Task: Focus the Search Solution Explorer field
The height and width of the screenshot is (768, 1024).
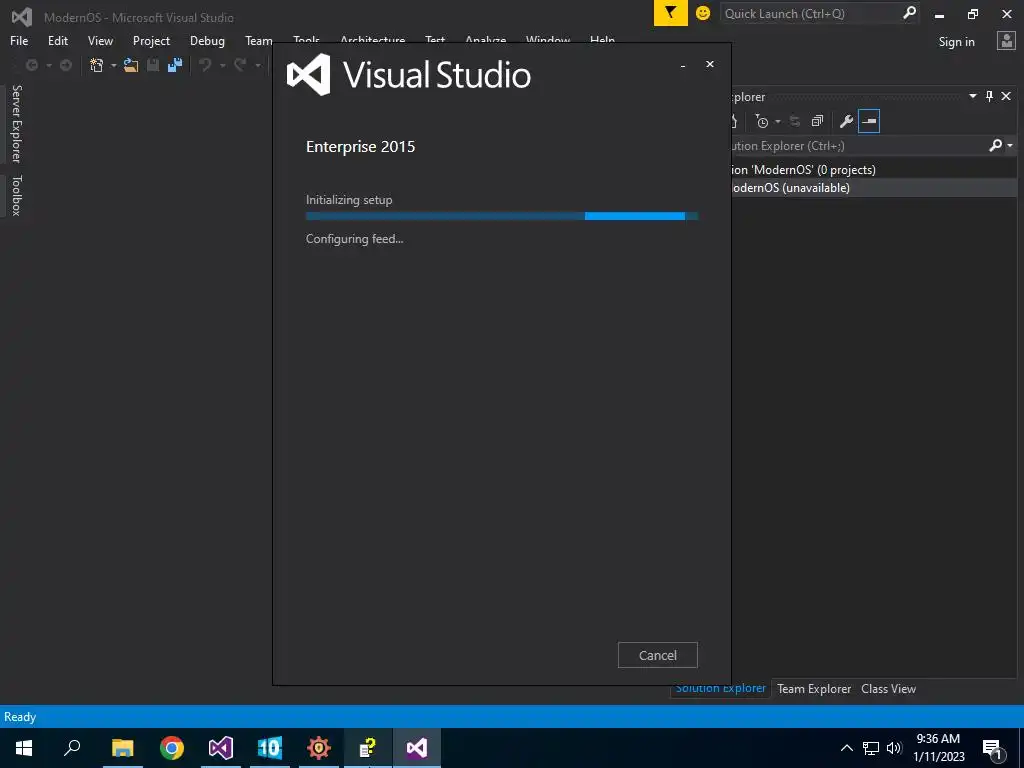Action: click(x=859, y=146)
